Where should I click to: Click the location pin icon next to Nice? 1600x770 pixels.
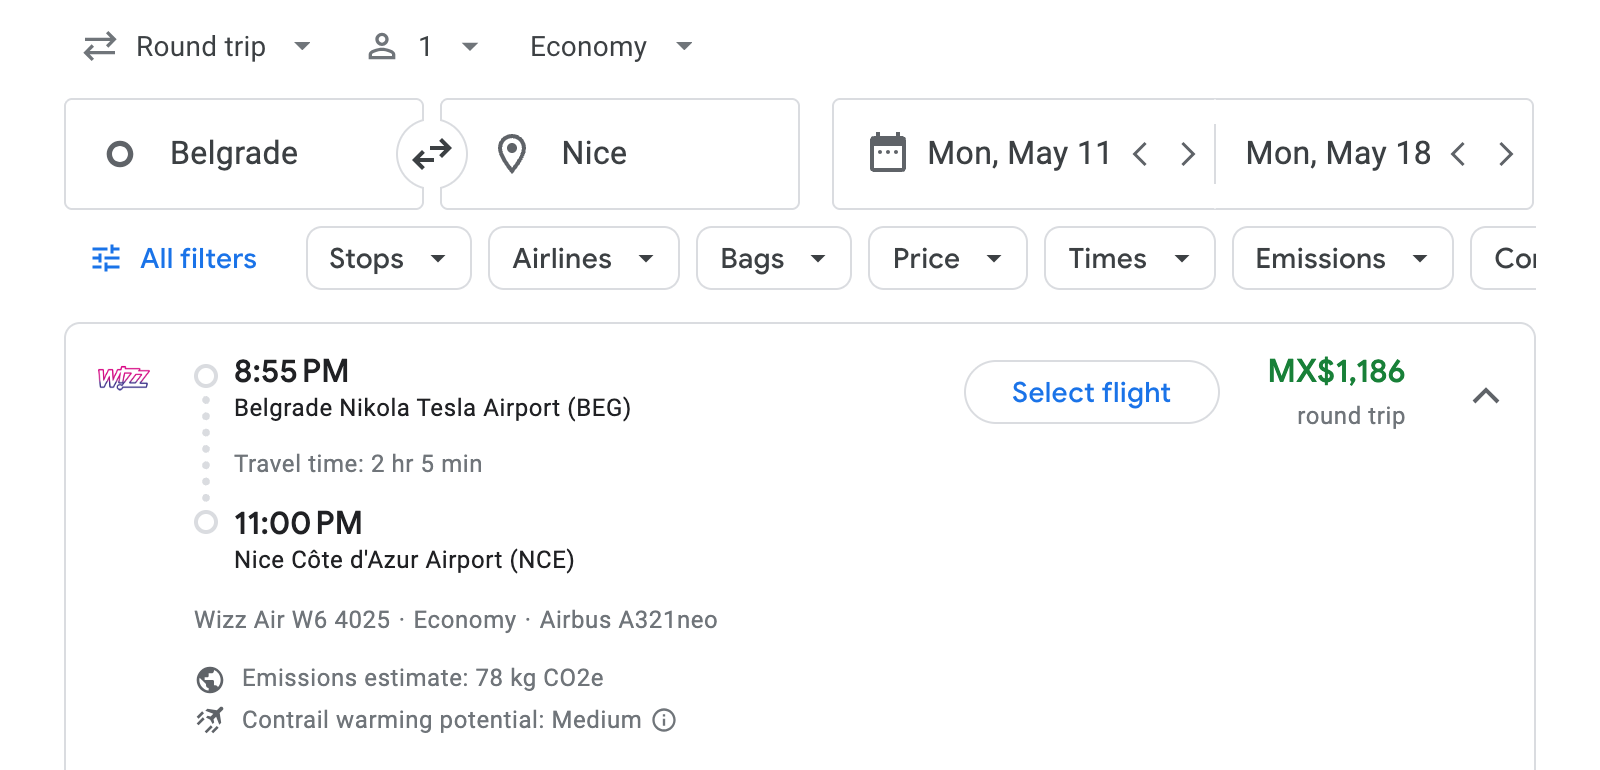[512, 153]
